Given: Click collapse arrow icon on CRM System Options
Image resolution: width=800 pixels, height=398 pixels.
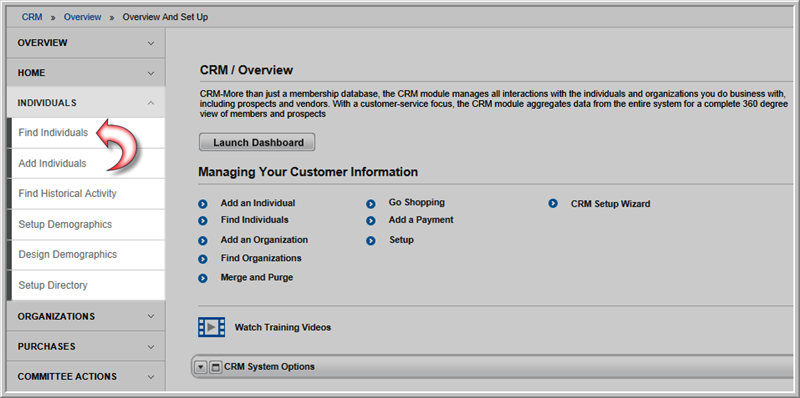Looking at the screenshot, I should (201, 367).
